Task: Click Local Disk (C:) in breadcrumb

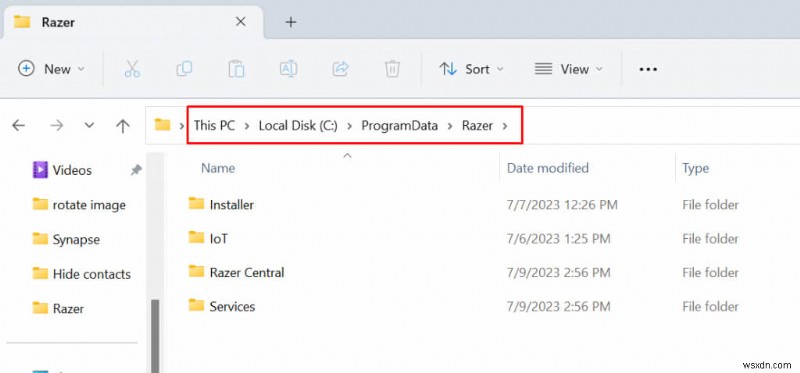Action: (x=298, y=126)
